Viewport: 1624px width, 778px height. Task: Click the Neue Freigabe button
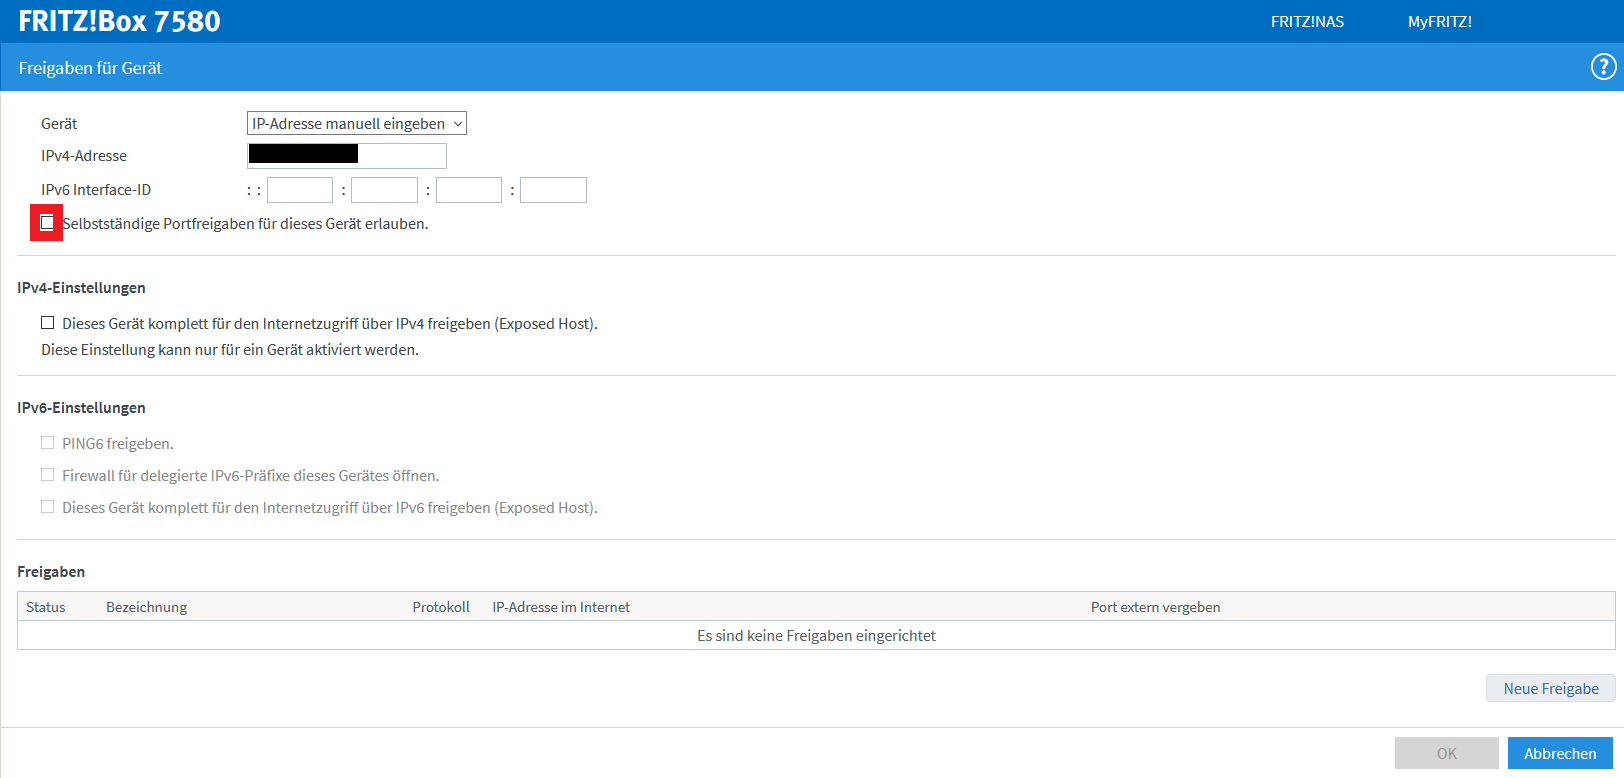1550,688
